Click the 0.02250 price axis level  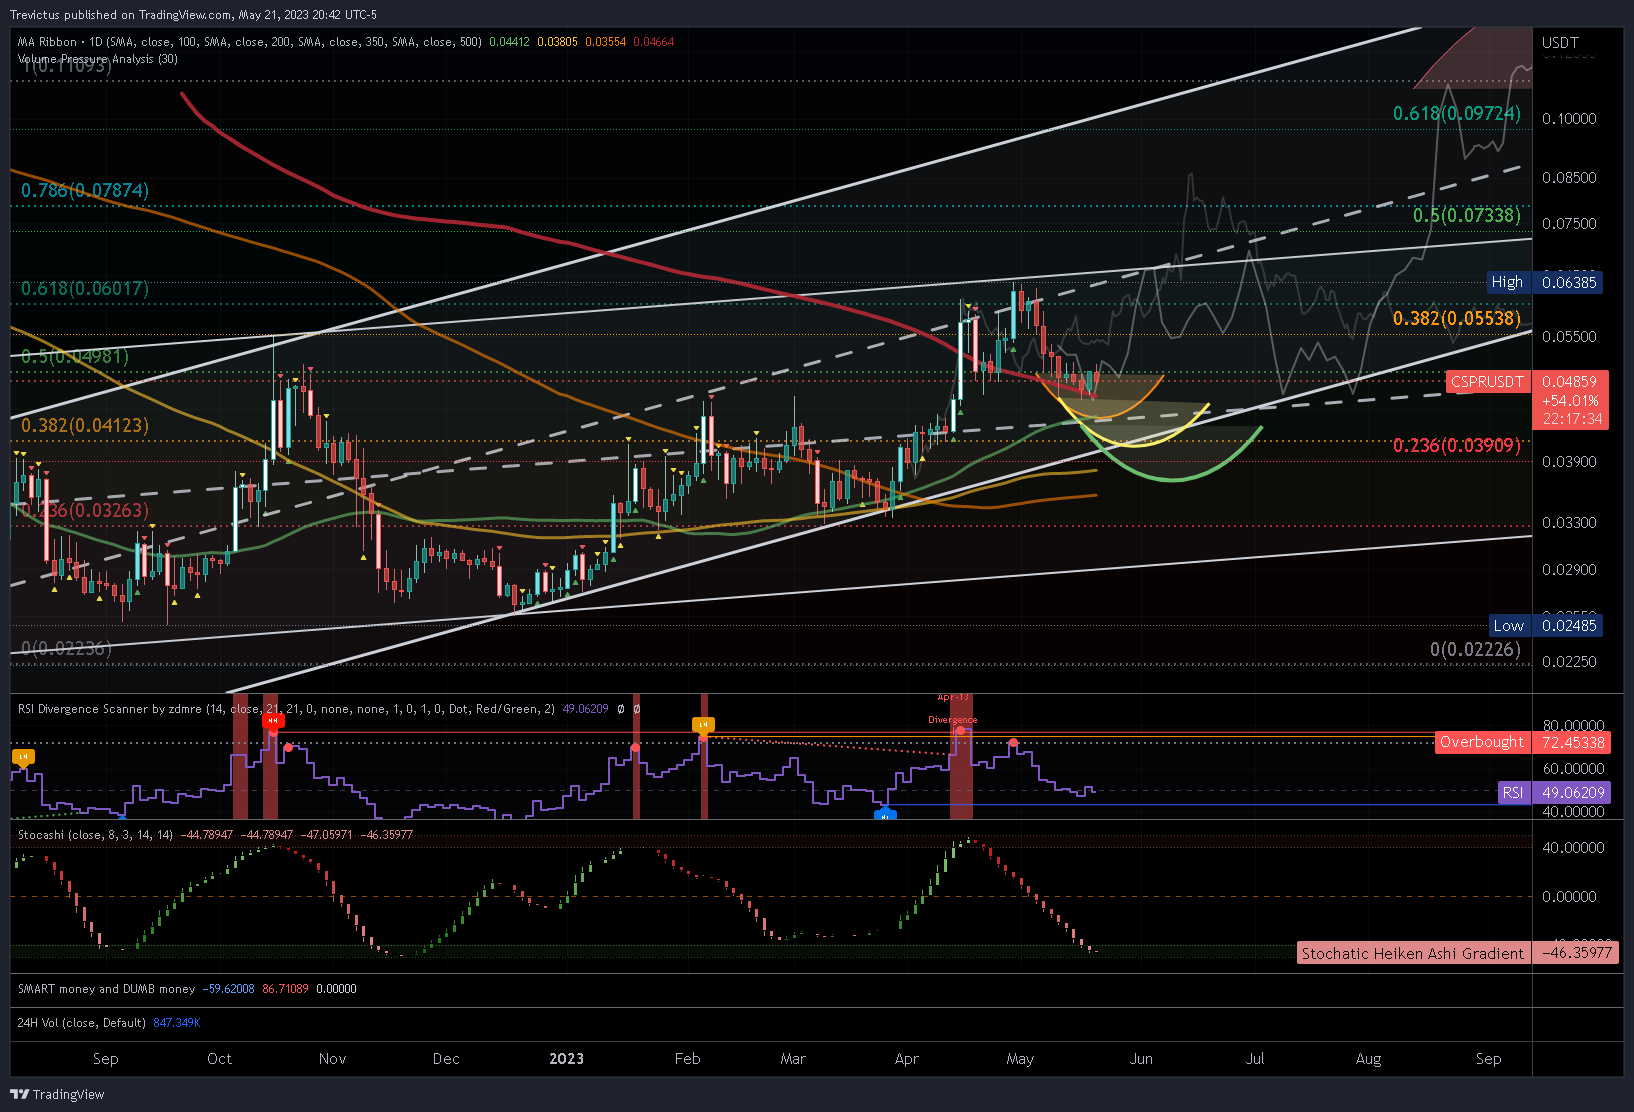(x=1569, y=662)
